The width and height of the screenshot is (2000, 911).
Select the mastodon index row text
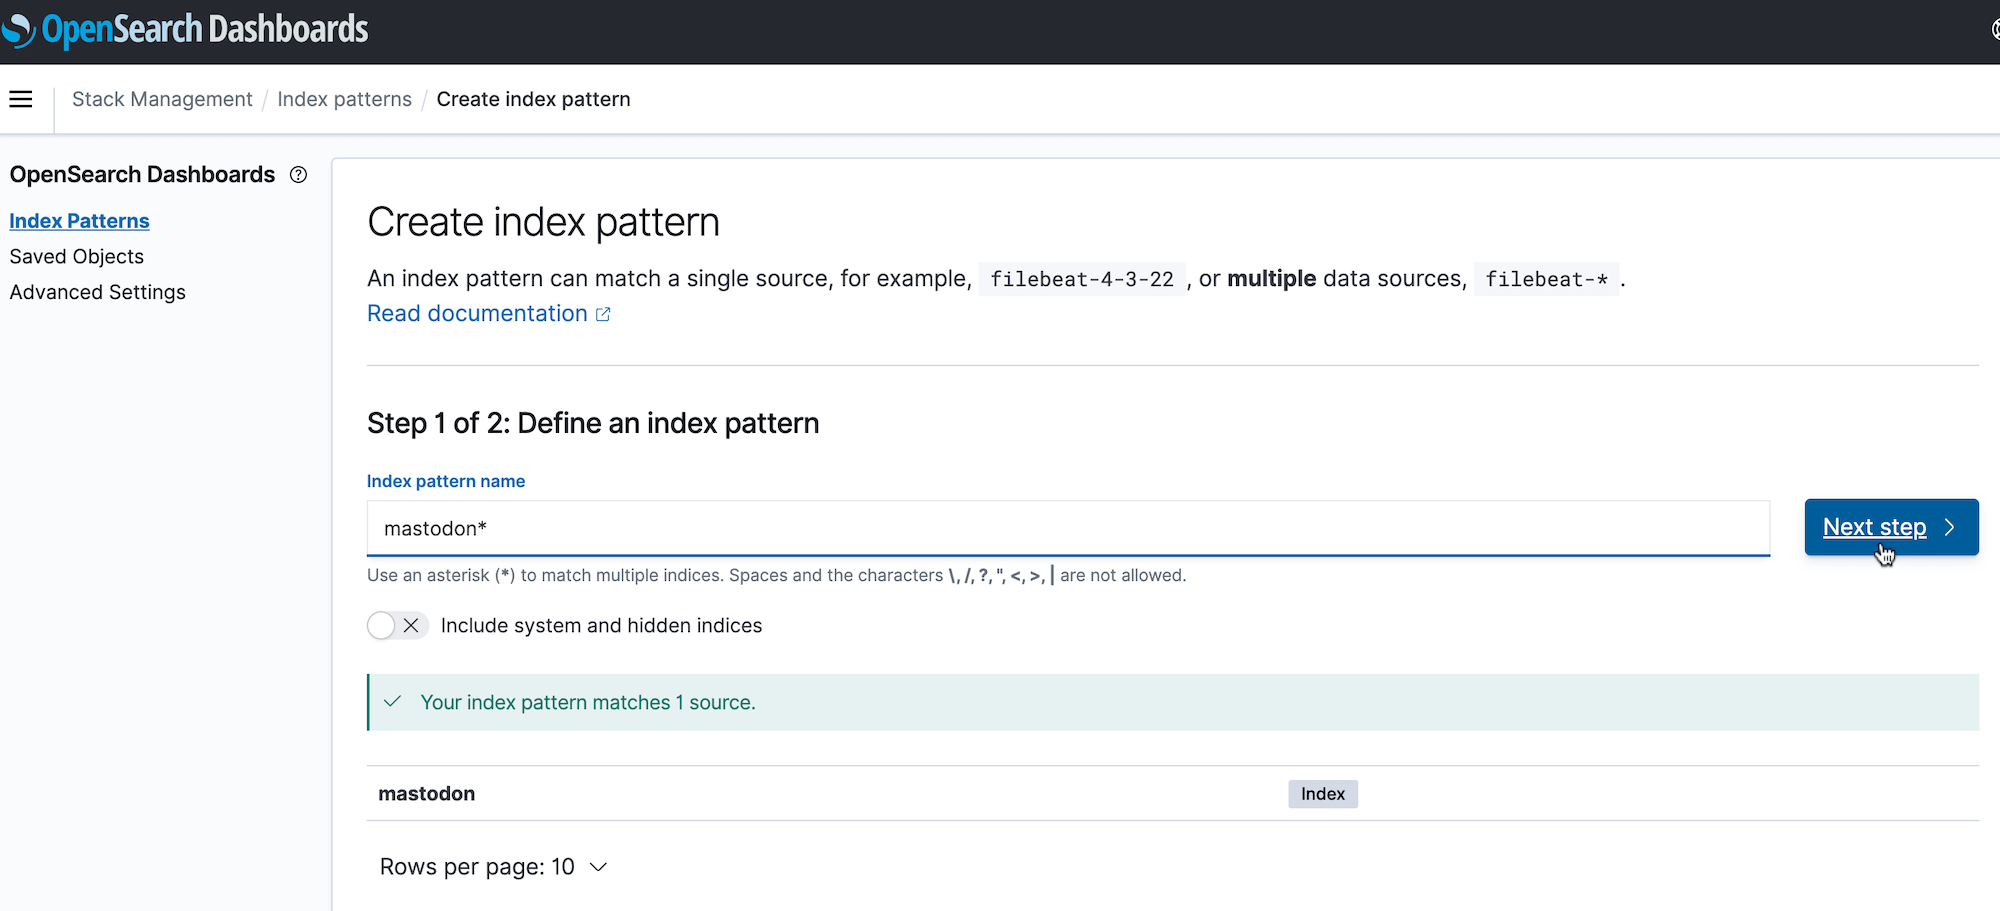pos(427,794)
